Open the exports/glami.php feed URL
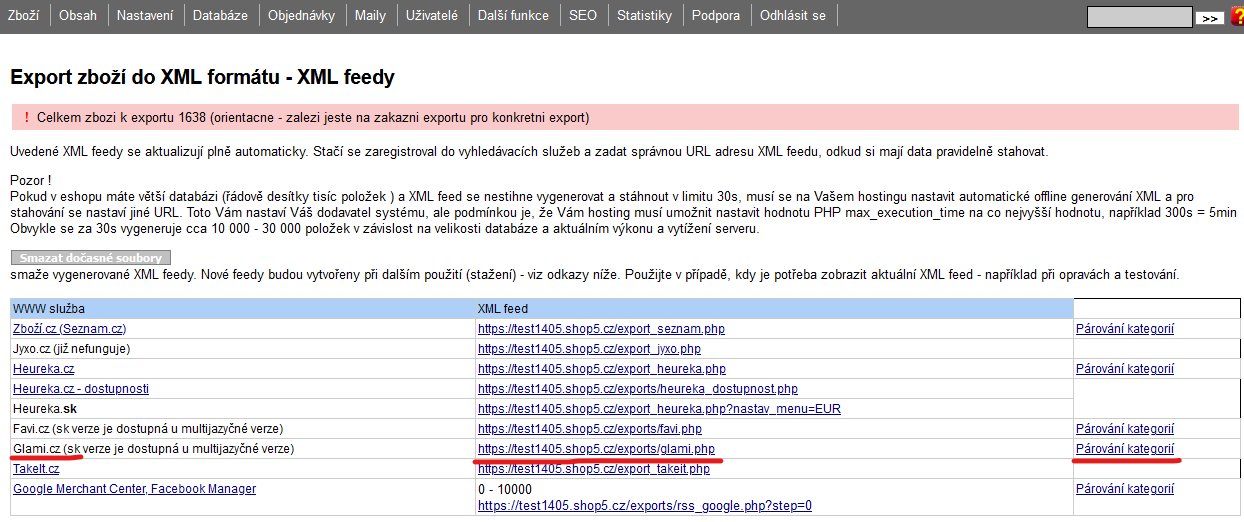This screenshot has height=522, width=1244. (x=596, y=449)
